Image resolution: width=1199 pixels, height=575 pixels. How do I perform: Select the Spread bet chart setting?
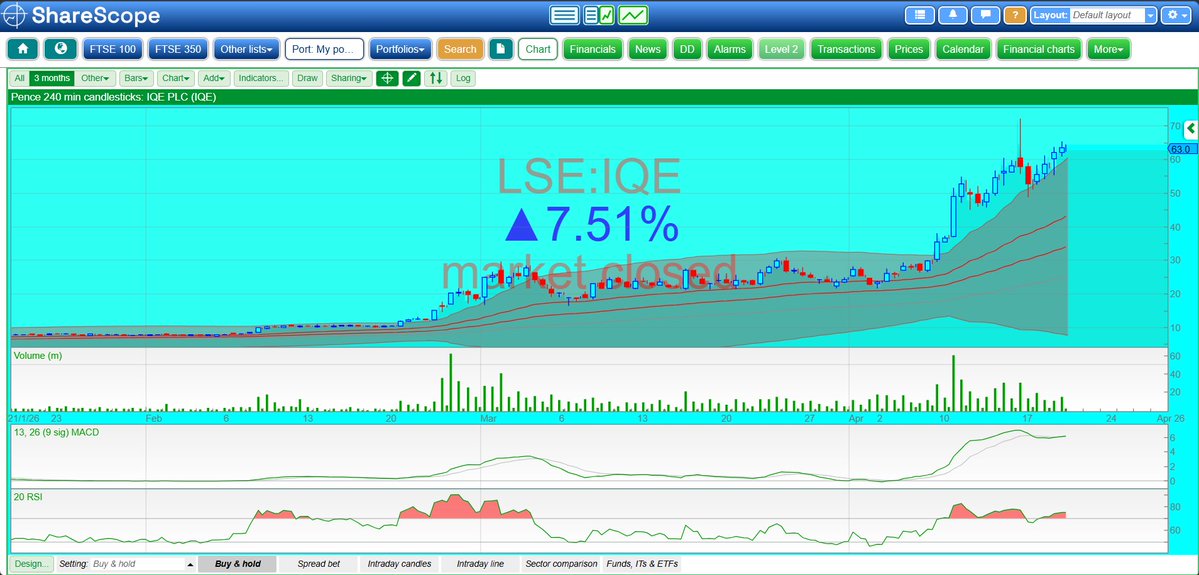pyautogui.click(x=318, y=564)
